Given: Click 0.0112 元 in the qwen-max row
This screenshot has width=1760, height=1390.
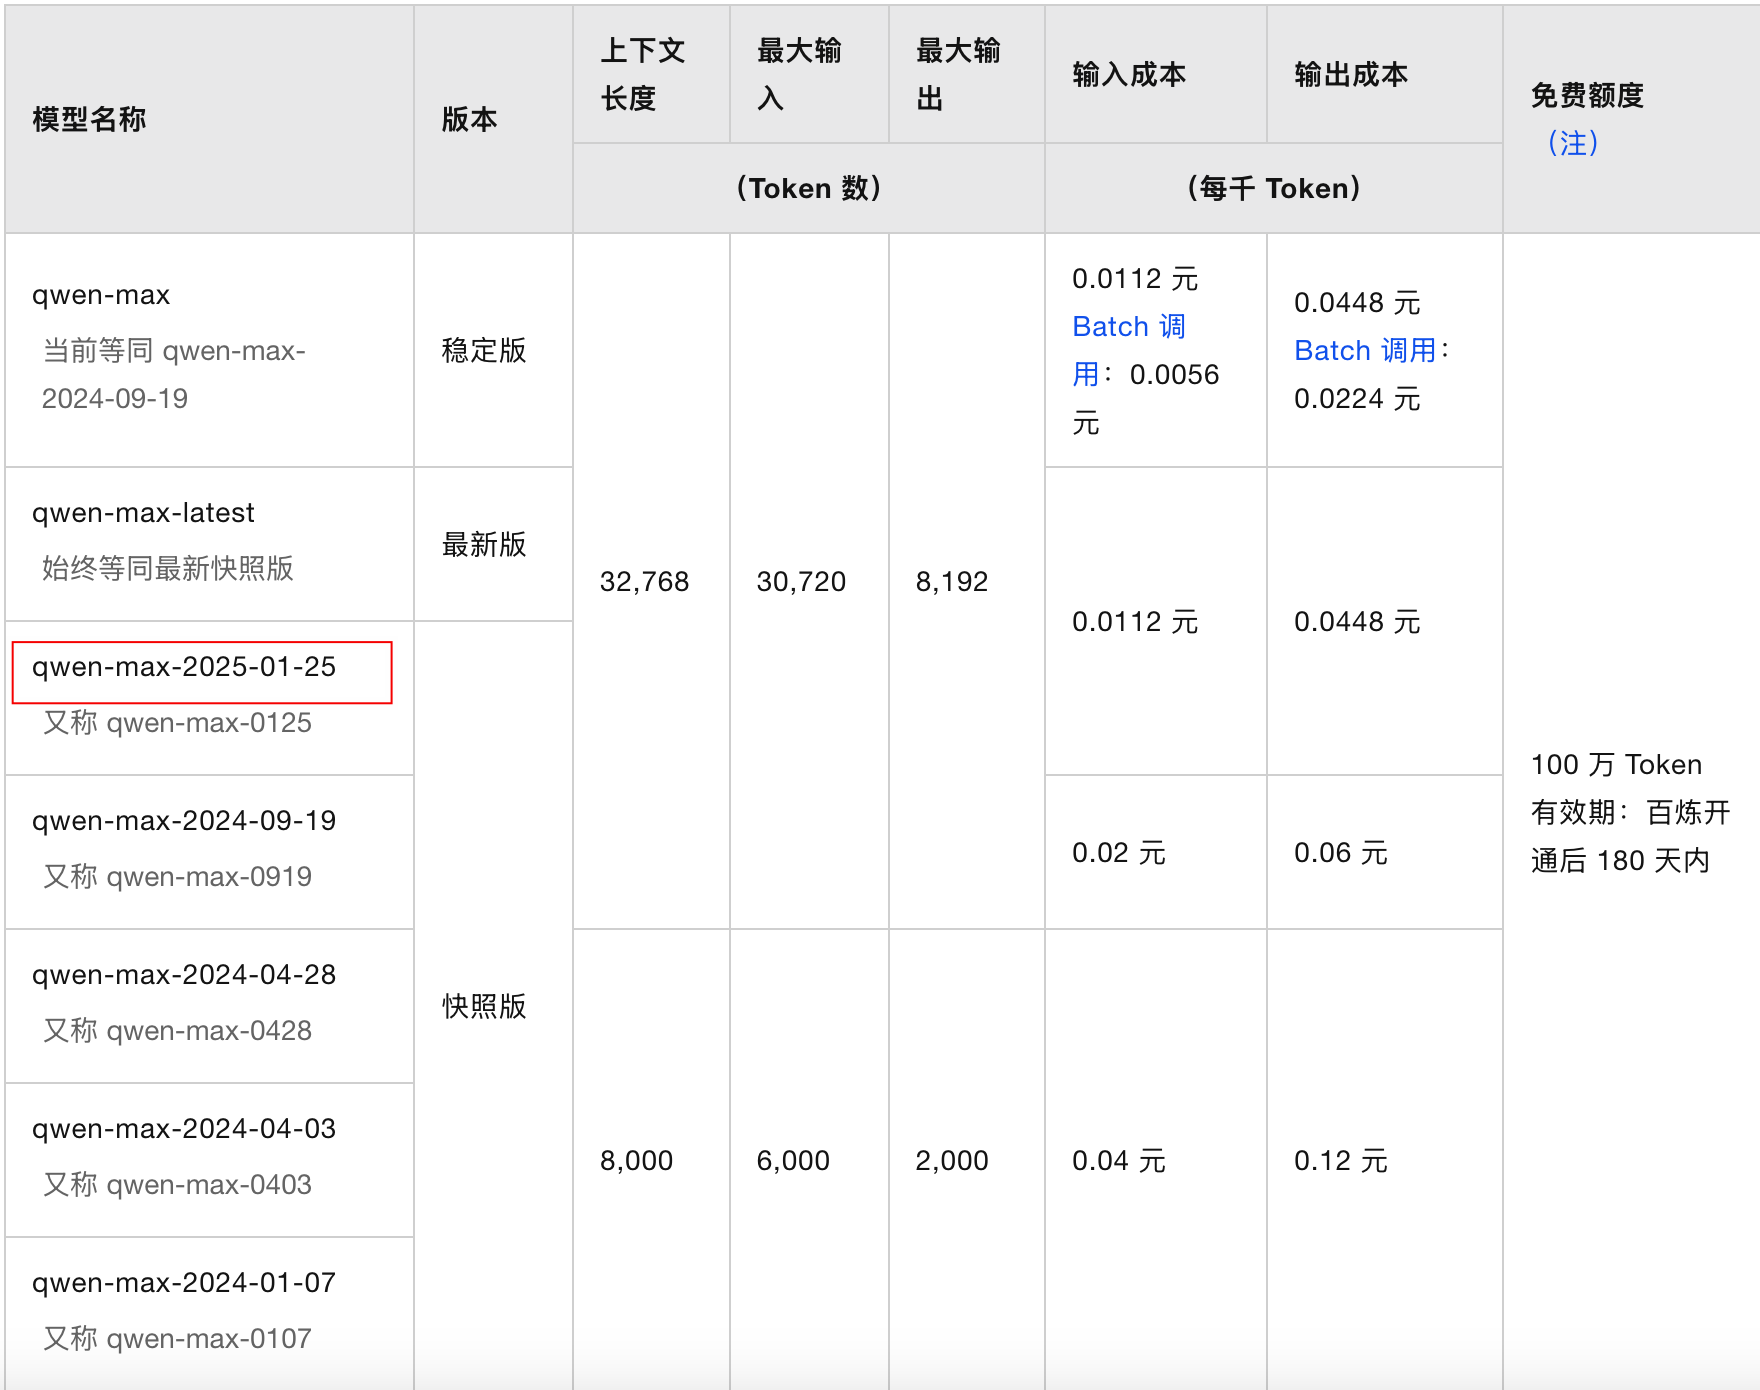Looking at the screenshot, I should coord(1135,279).
